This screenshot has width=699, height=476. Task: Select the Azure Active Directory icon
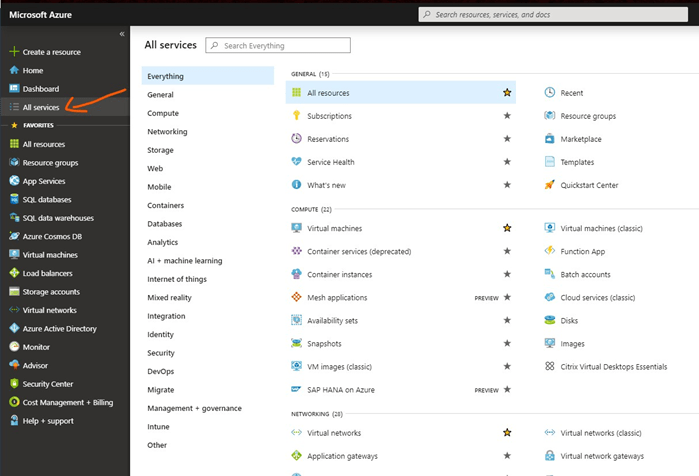pyautogui.click(x=14, y=328)
